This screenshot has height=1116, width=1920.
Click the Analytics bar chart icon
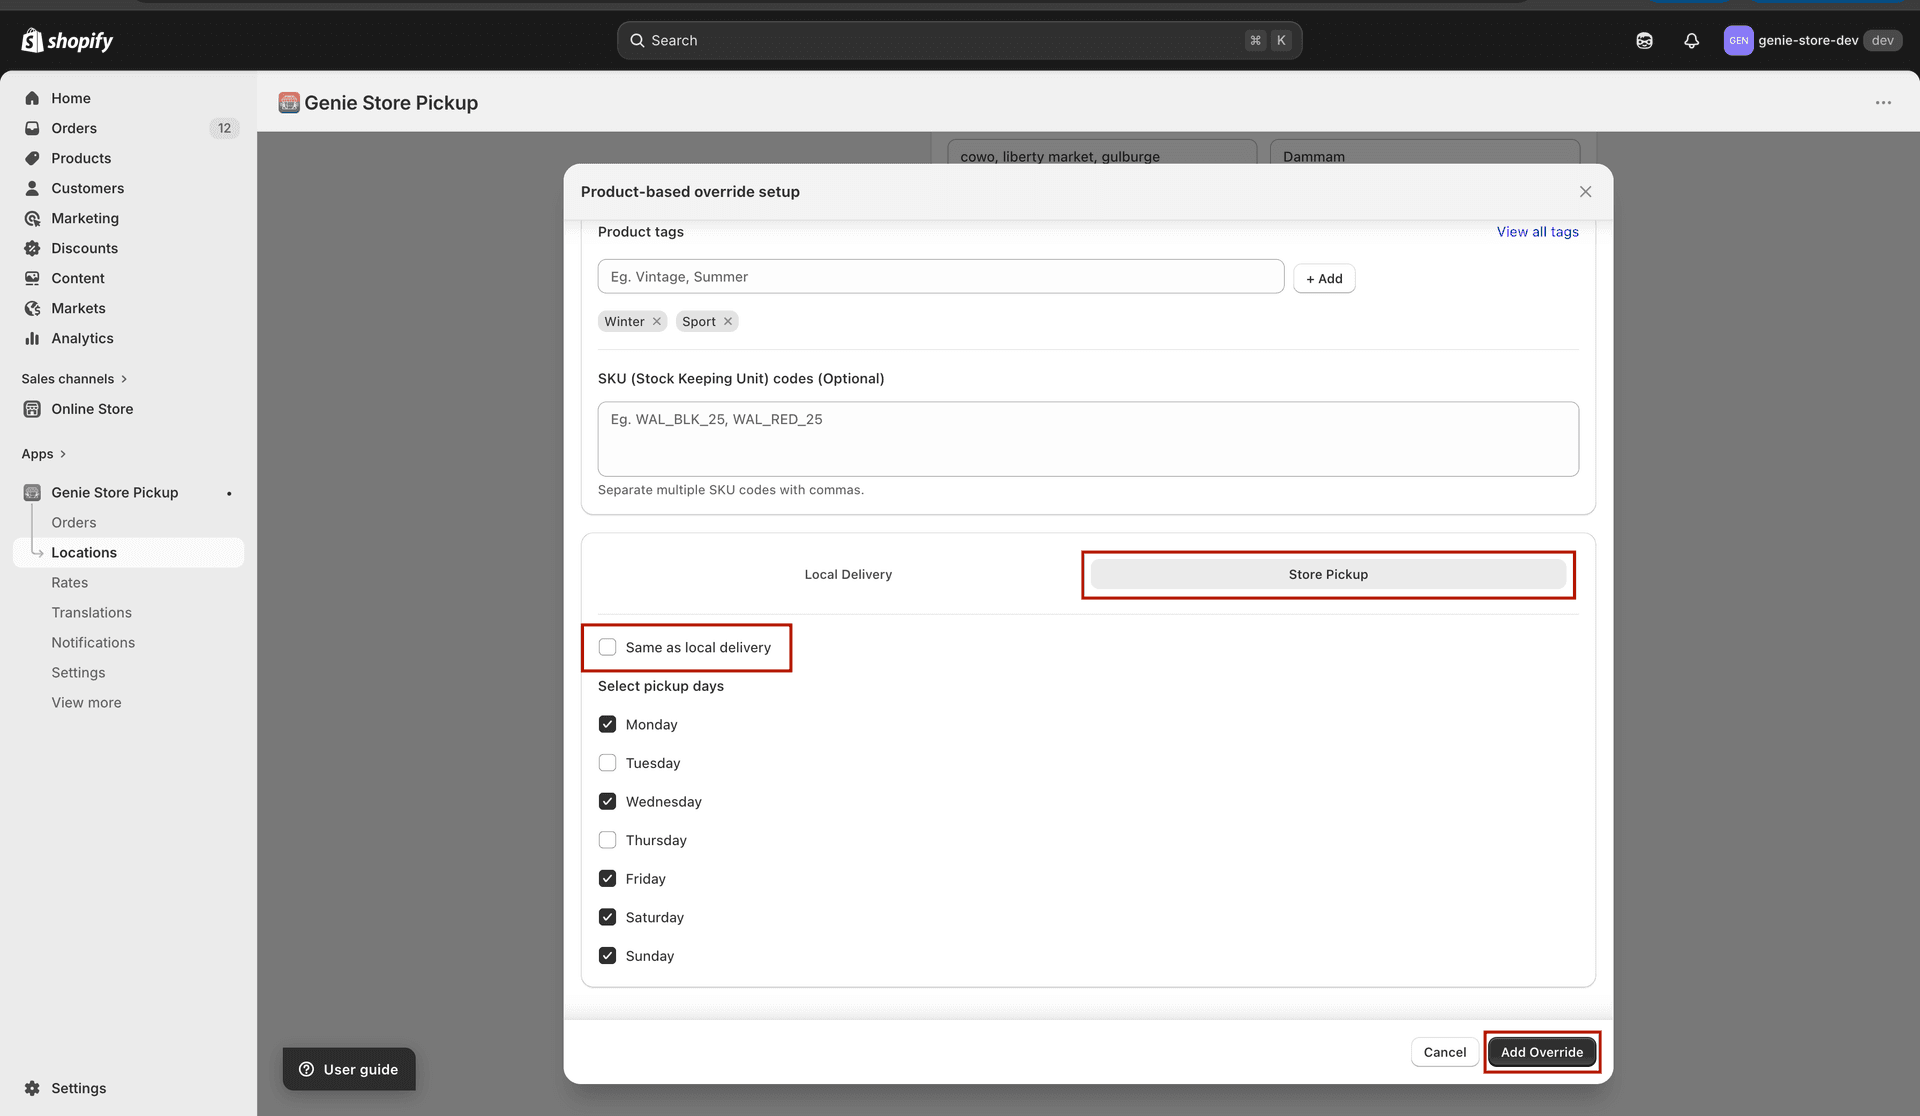click(32, 338)
